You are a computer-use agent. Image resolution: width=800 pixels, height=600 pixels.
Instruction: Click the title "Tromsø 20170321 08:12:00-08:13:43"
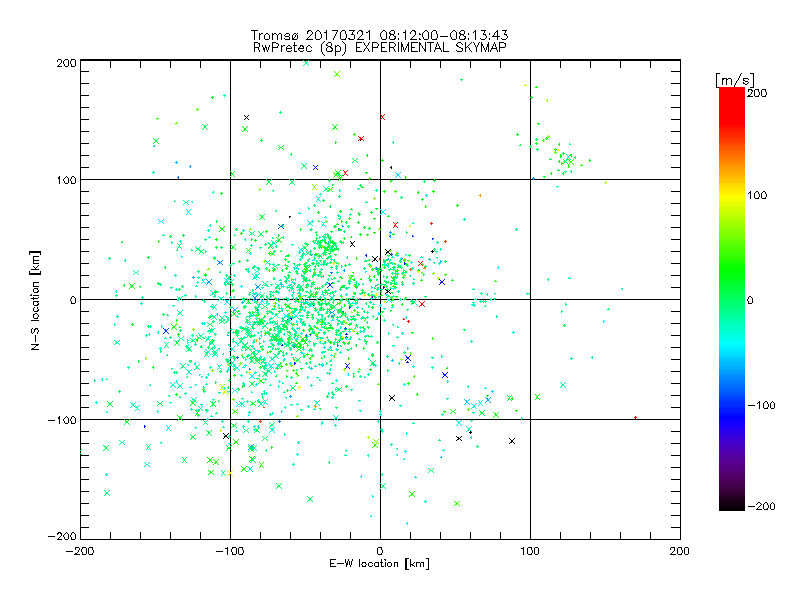click(379, 35)
